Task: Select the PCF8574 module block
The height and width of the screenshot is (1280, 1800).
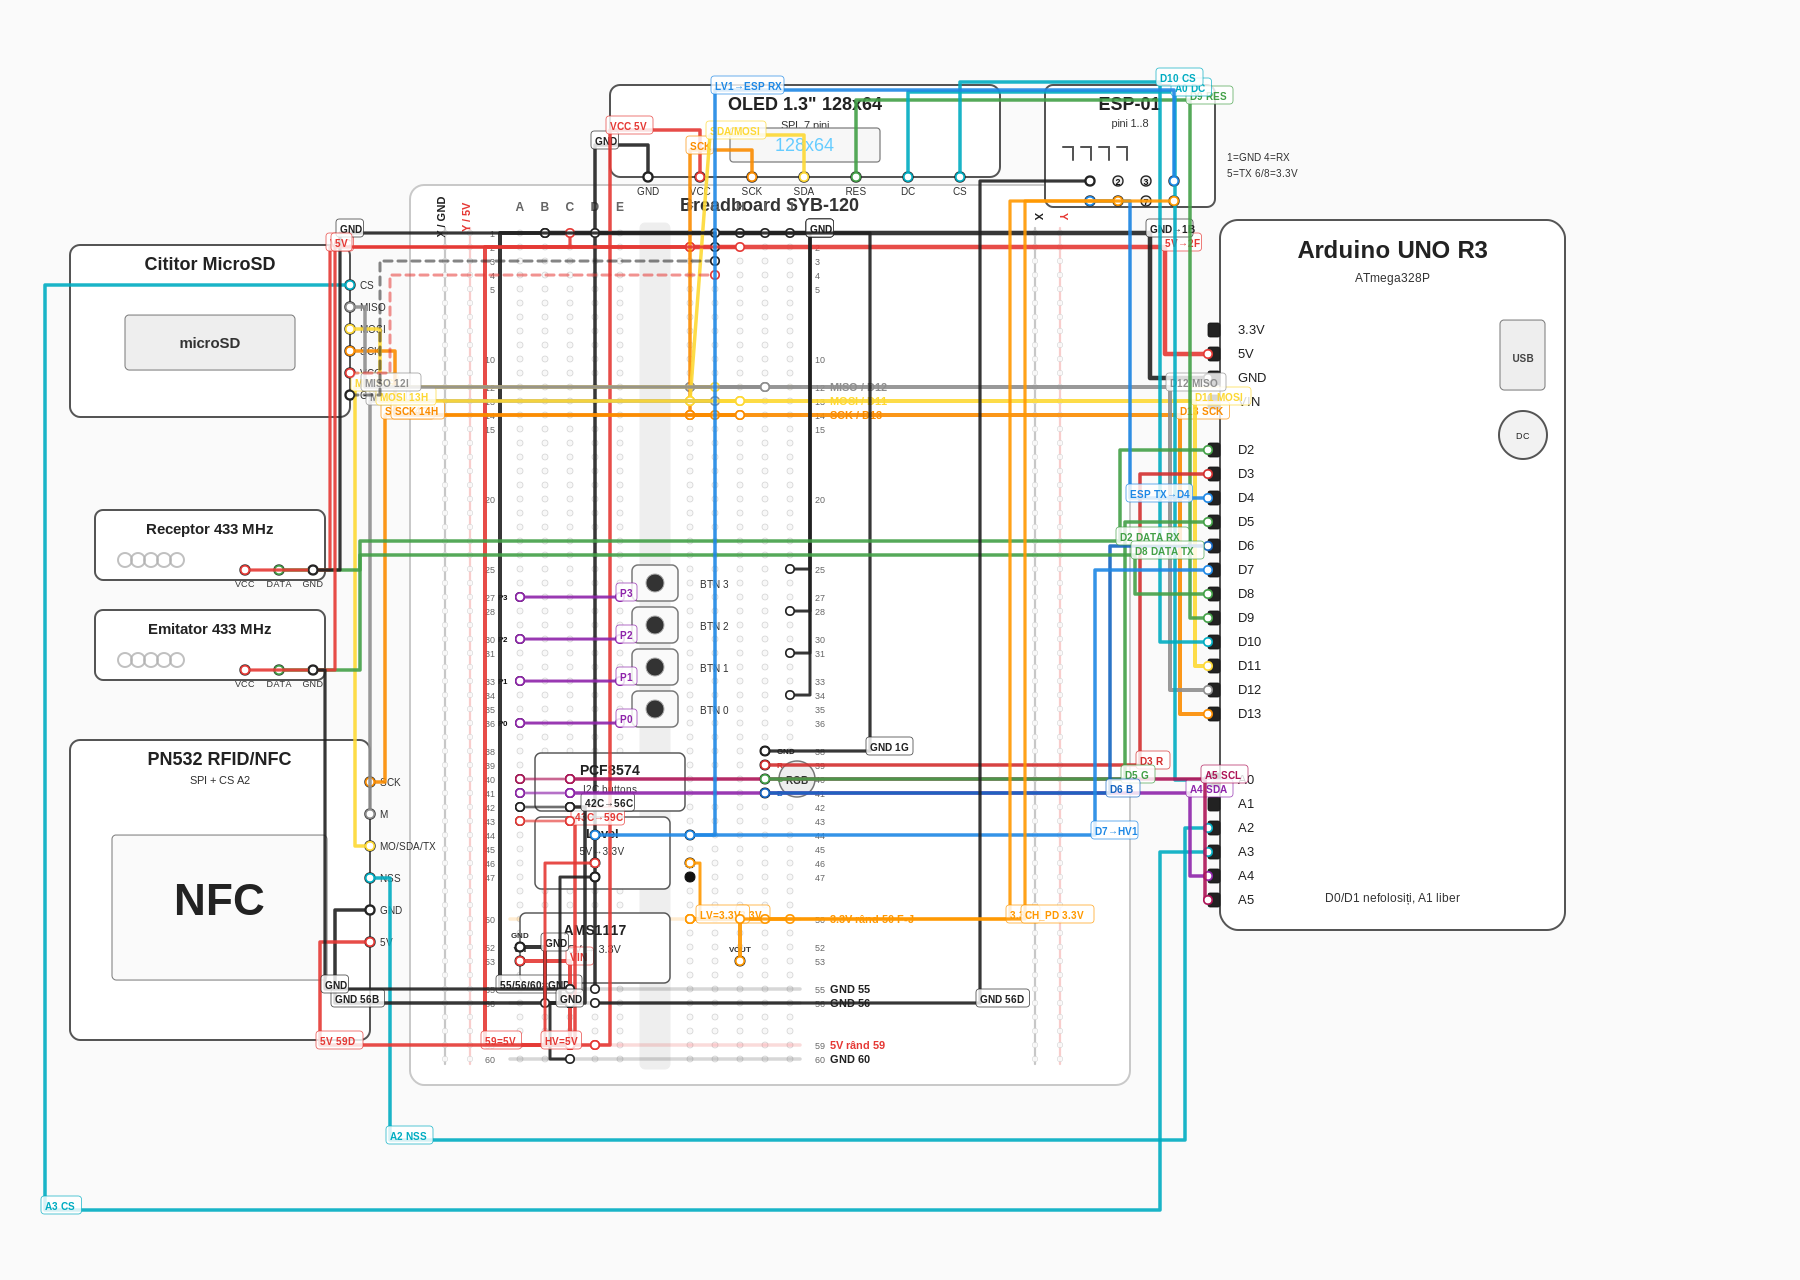Action: click(x=610, y=782)
